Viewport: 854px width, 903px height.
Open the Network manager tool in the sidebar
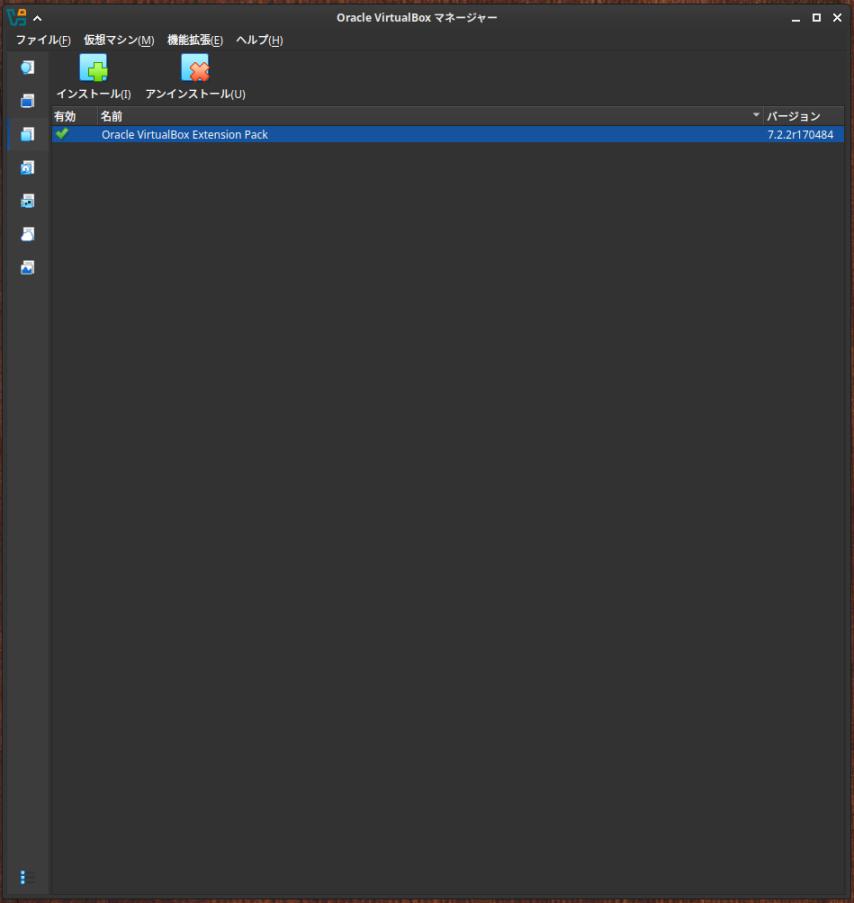pos(27,201)
